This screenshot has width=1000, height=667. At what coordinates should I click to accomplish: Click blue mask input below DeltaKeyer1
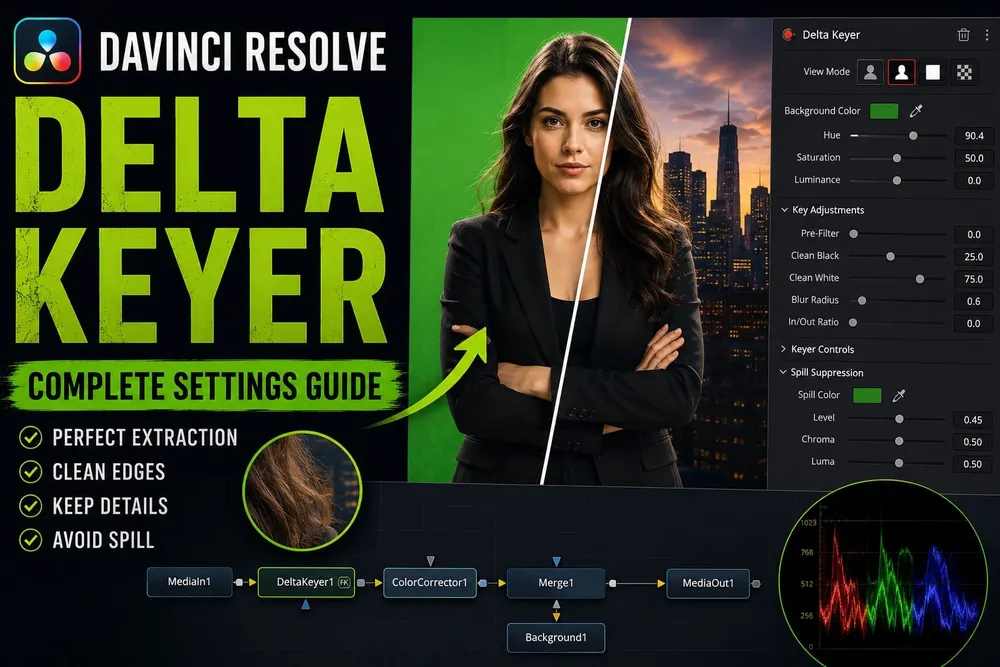click(x=305, y=605)
